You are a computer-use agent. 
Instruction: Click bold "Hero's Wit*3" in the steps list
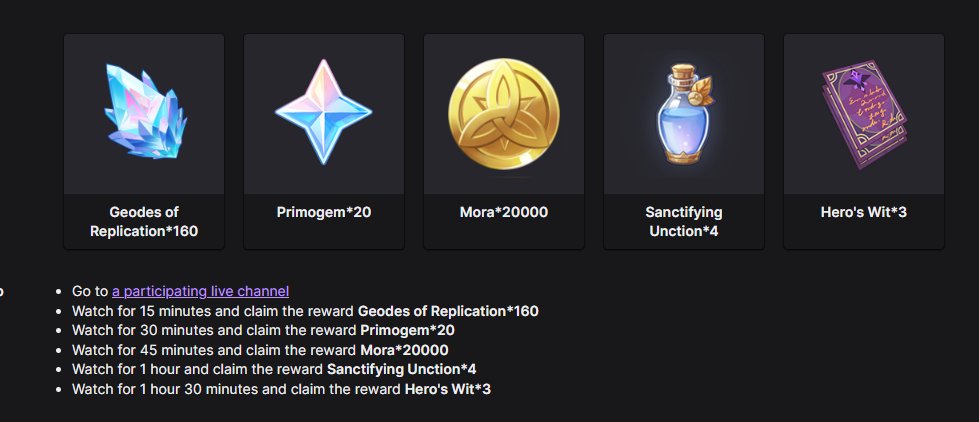click(x=447, y=388)
